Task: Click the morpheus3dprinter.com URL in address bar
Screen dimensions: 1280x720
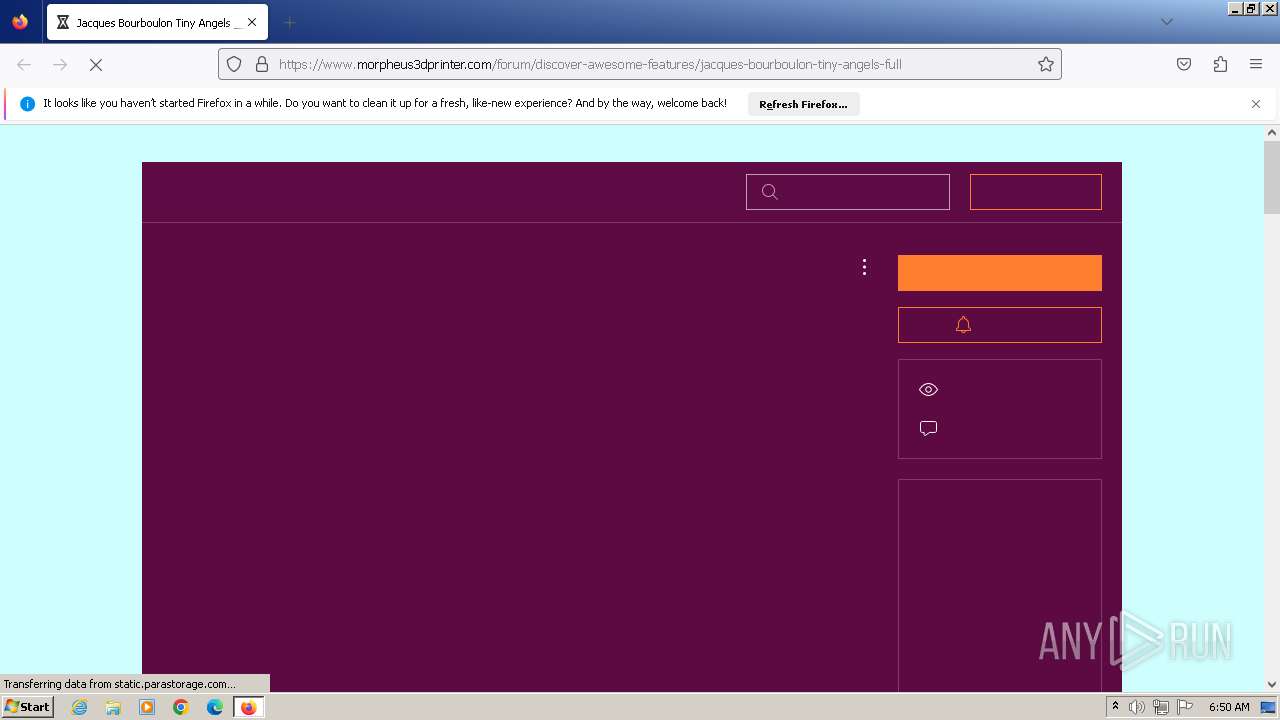Action: [590, 64]
